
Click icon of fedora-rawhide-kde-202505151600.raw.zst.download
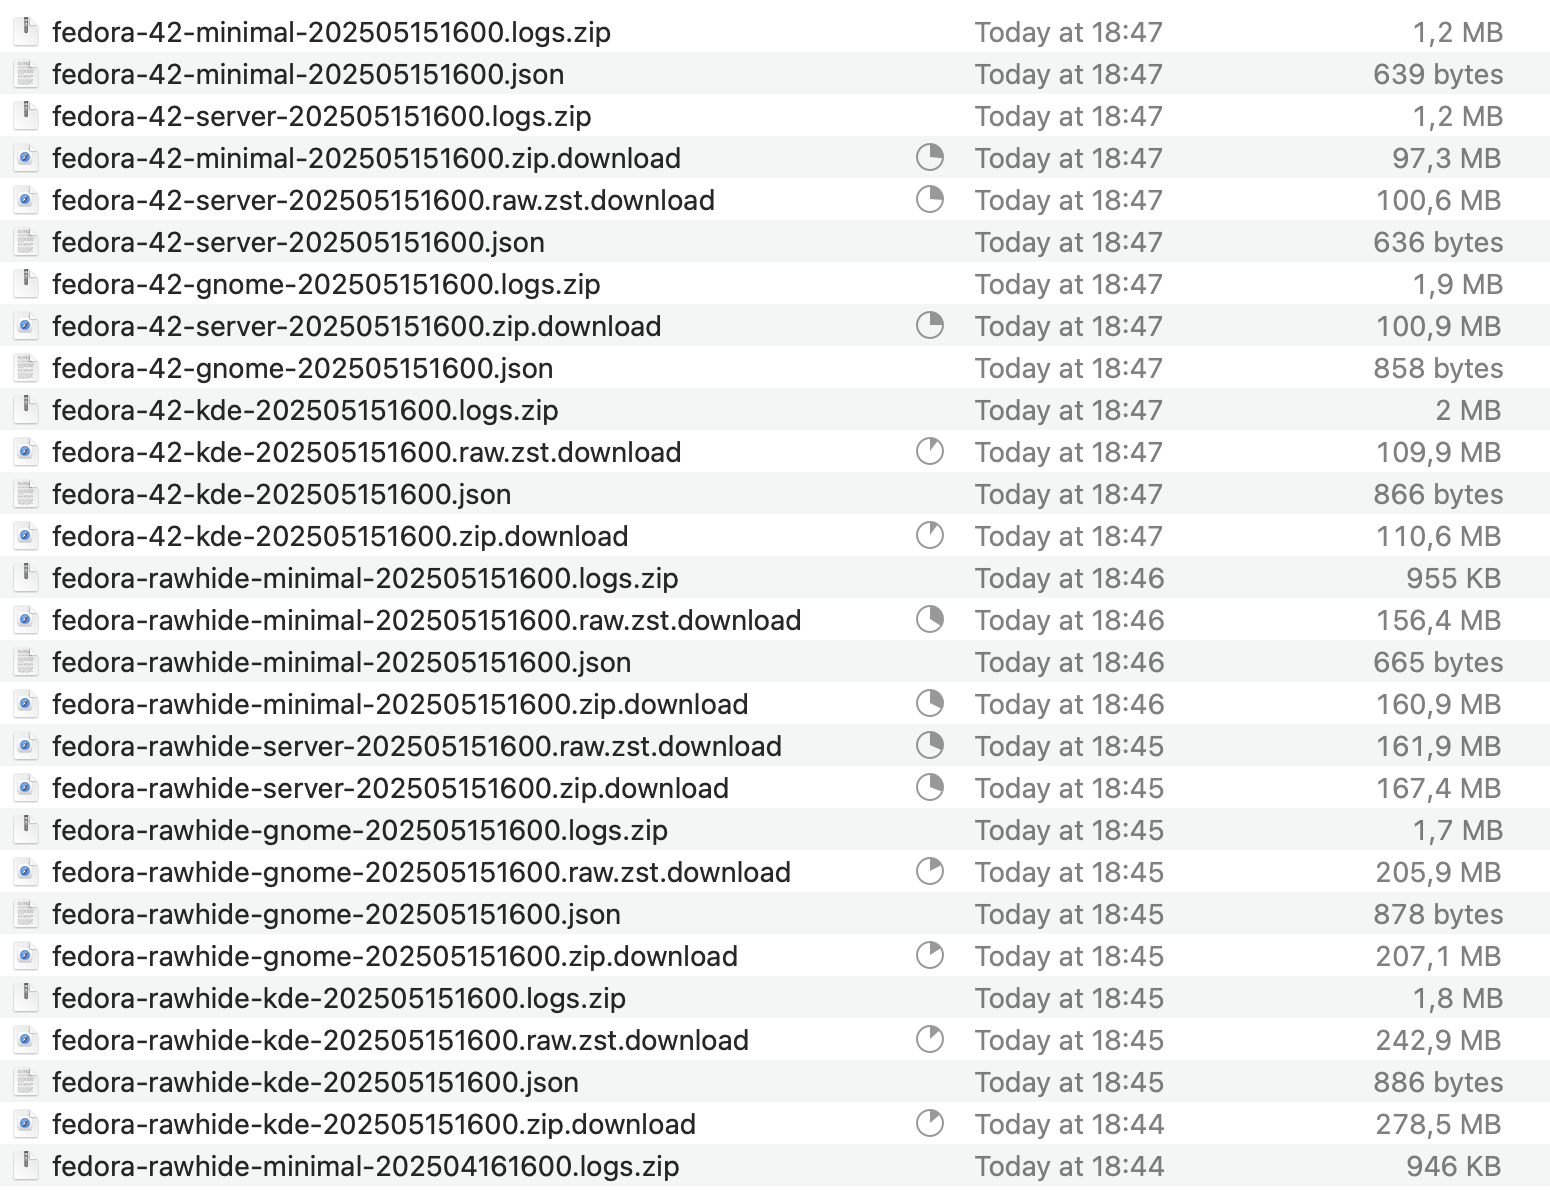coord(26,1040)
